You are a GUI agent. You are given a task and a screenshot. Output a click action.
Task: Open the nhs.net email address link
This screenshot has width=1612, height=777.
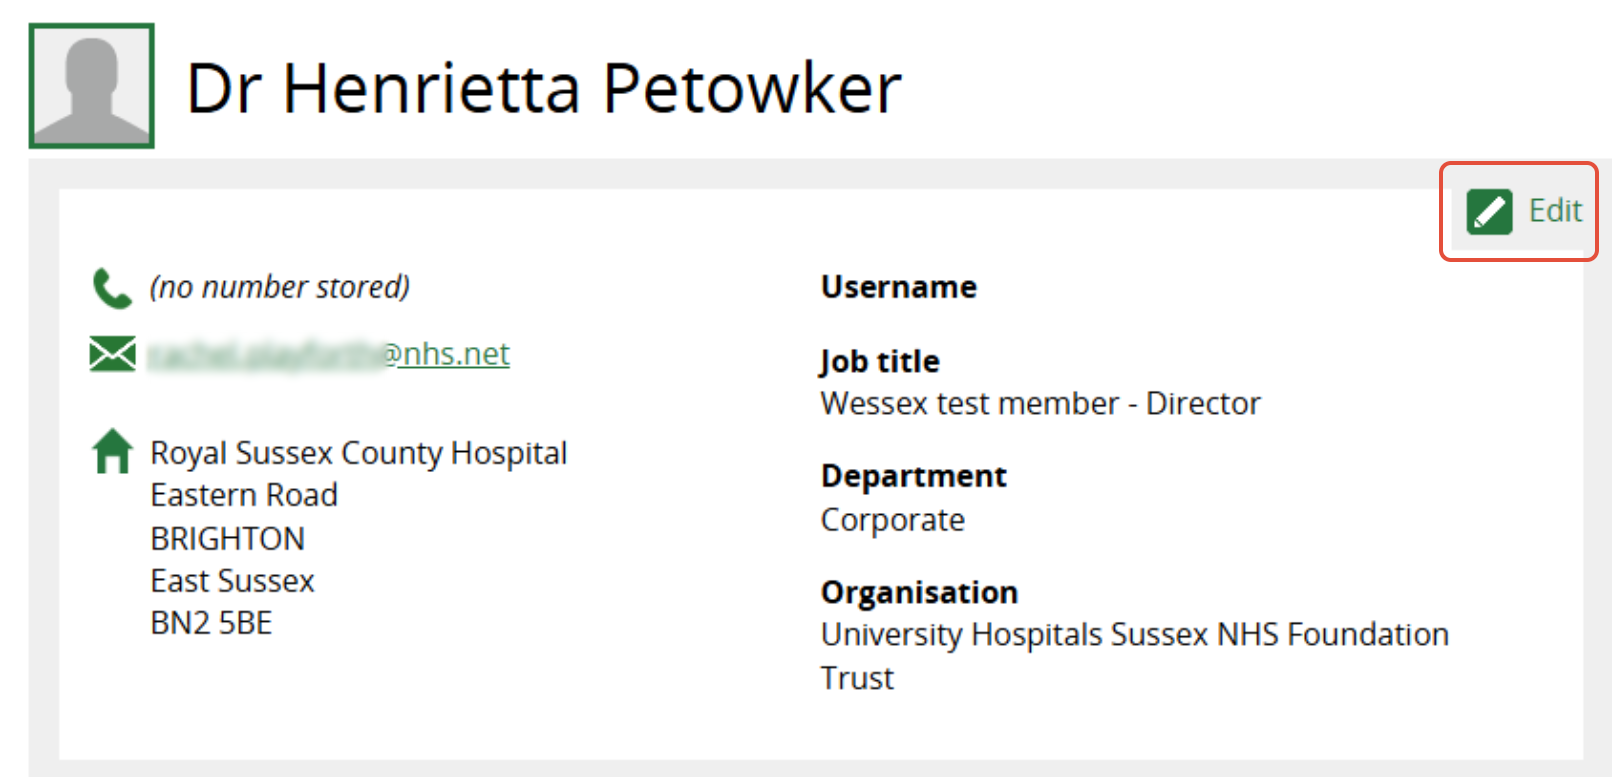click(330, 354)
